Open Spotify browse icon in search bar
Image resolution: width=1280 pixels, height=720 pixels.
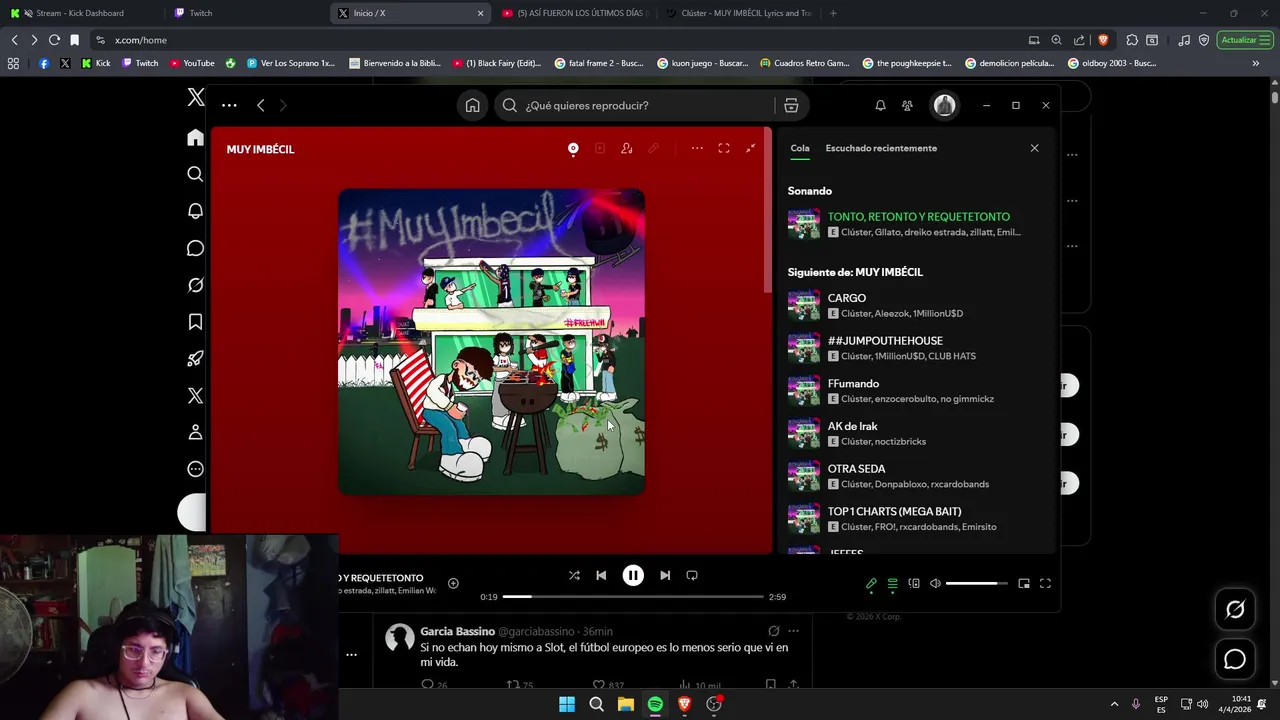click(791, 105)
